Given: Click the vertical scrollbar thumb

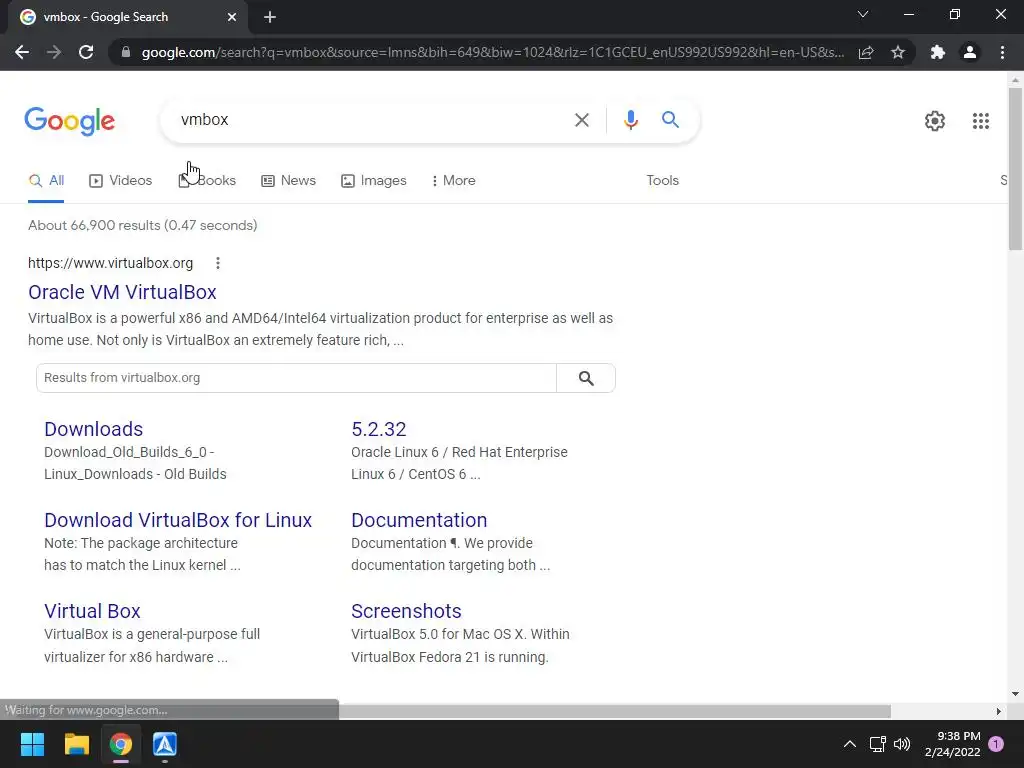Looking at the screenshot, I should pos(1015,168).
